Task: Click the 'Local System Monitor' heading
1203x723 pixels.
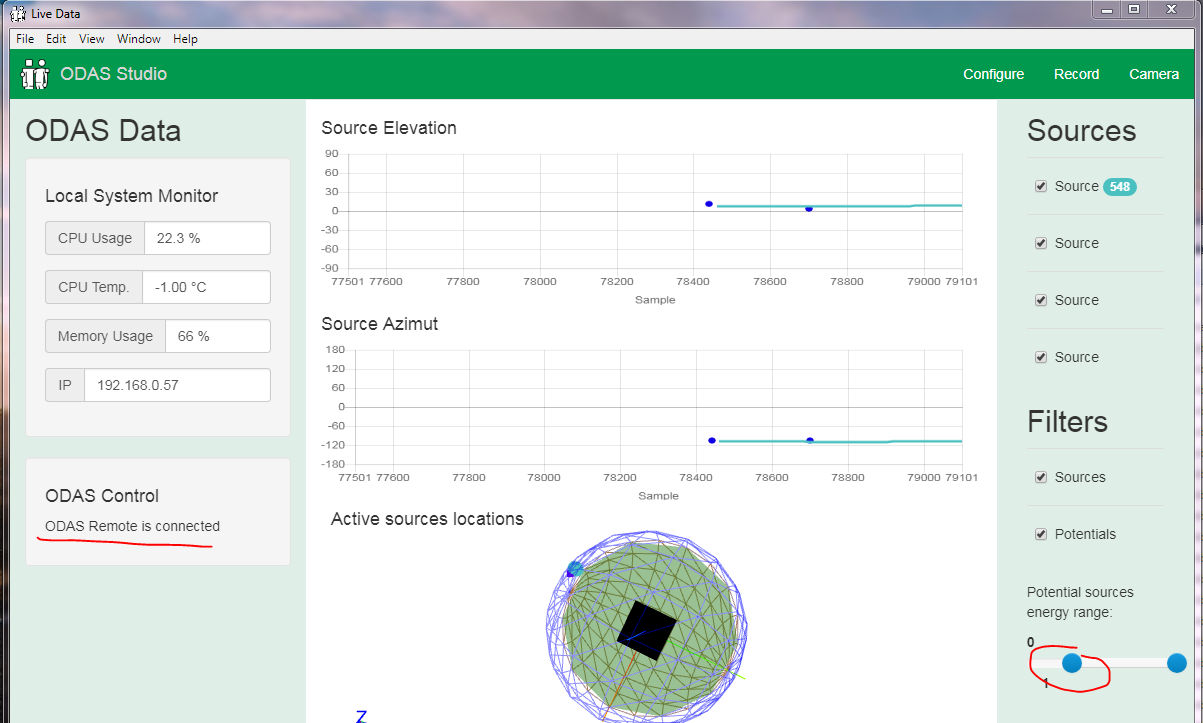Action: coord(132,196)
